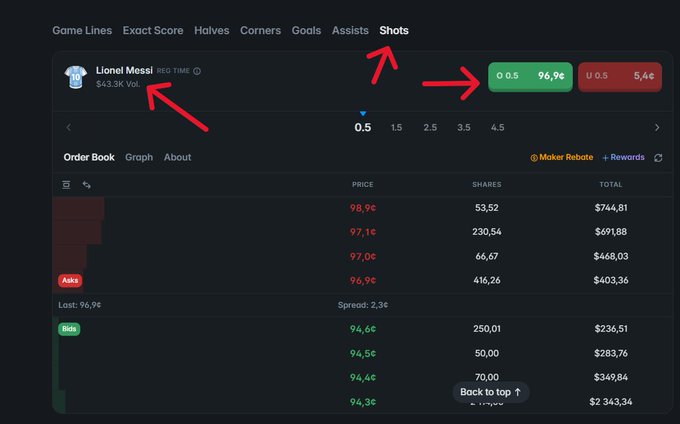This screenshot has height=424, width=680.
Task: Click the $43.3K Vol. text
Action: [118, 84]
